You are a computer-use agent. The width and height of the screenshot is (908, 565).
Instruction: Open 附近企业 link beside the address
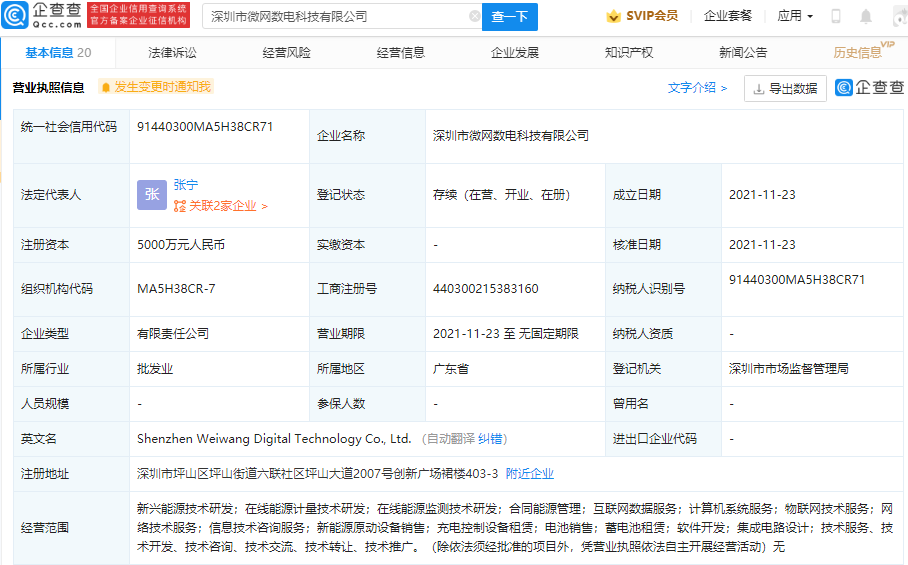[529, 473]
